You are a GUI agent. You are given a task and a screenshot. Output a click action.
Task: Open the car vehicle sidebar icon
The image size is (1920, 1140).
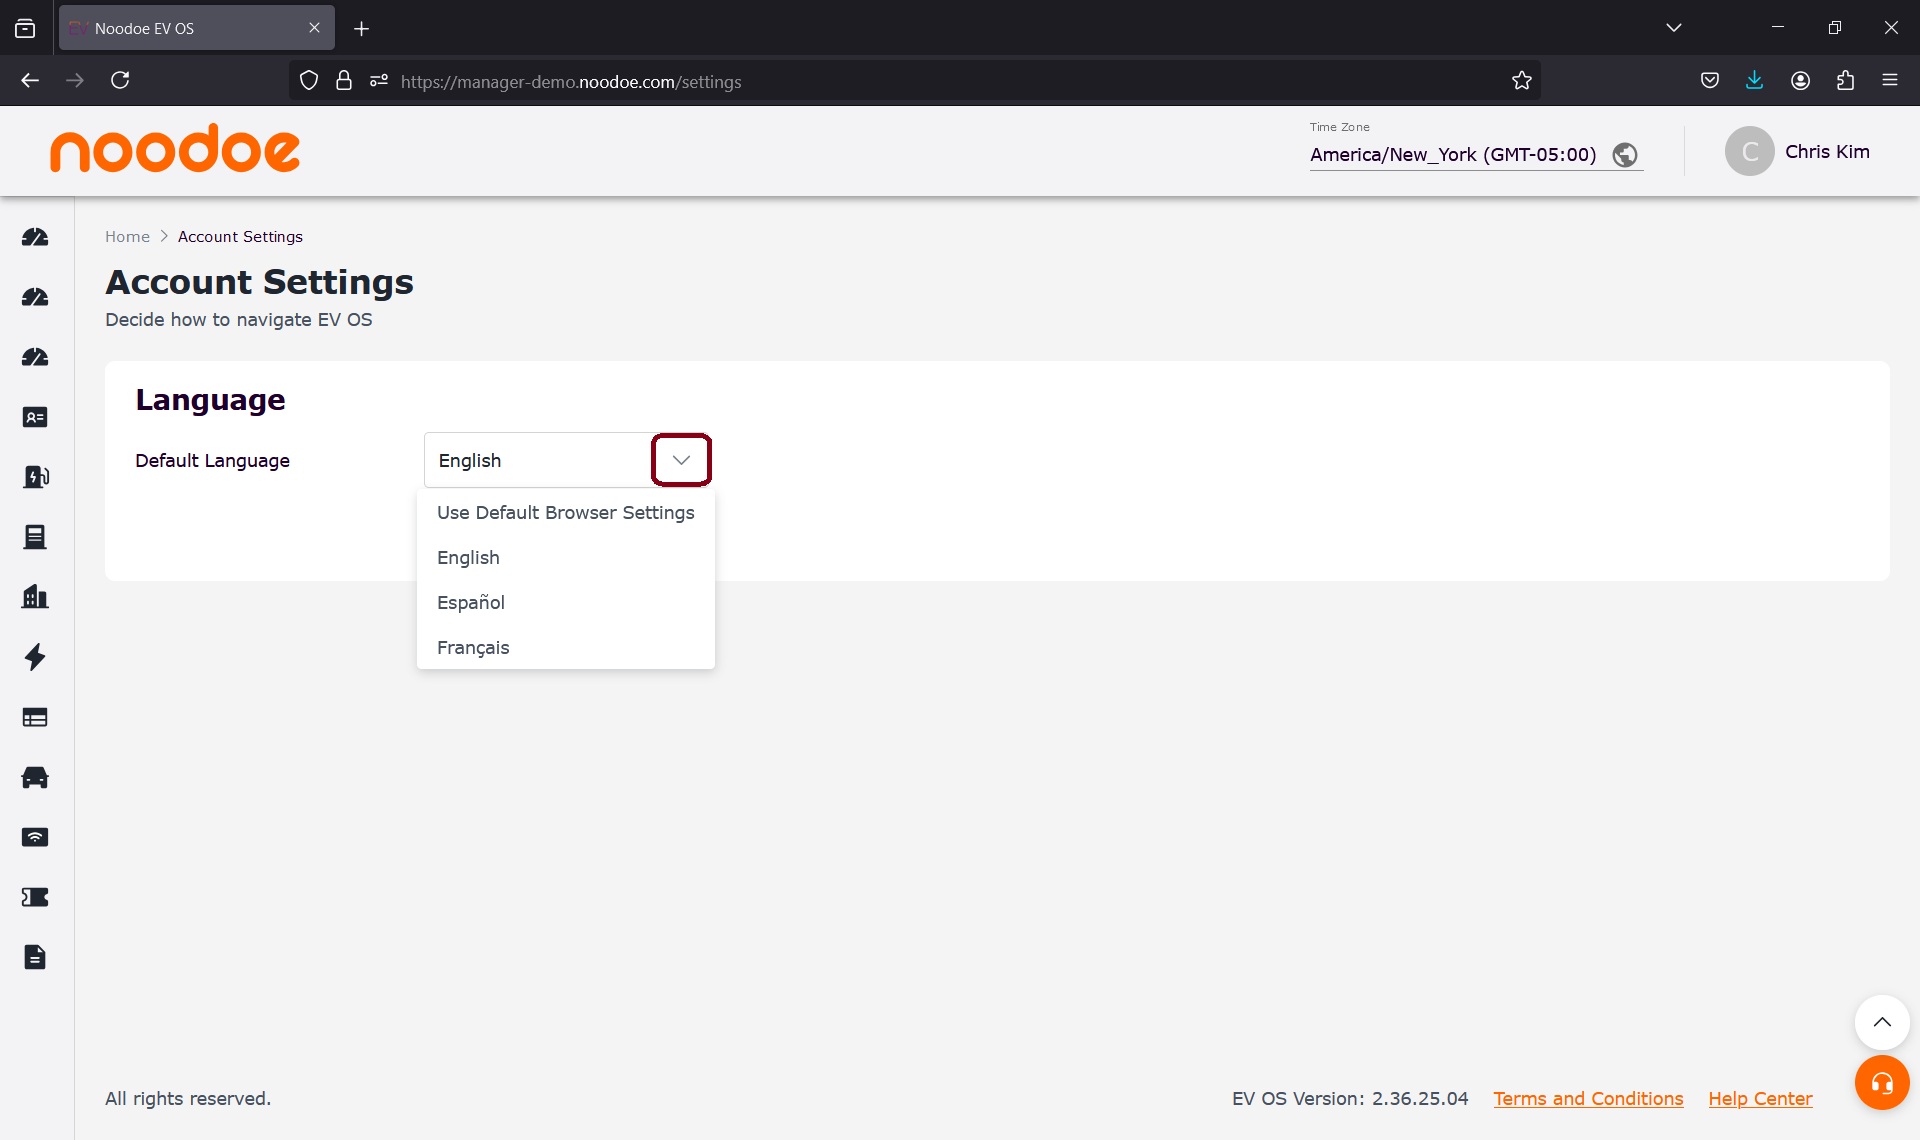point(35,777)
